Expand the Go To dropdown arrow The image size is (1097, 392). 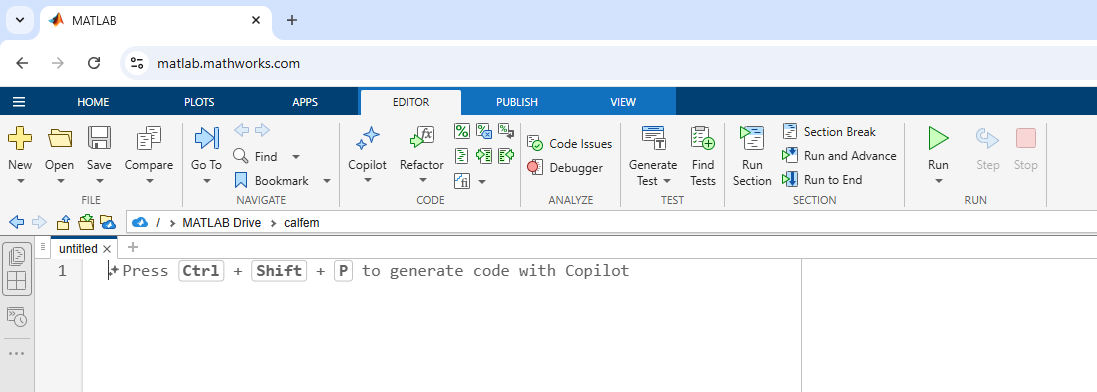point(206,181)
